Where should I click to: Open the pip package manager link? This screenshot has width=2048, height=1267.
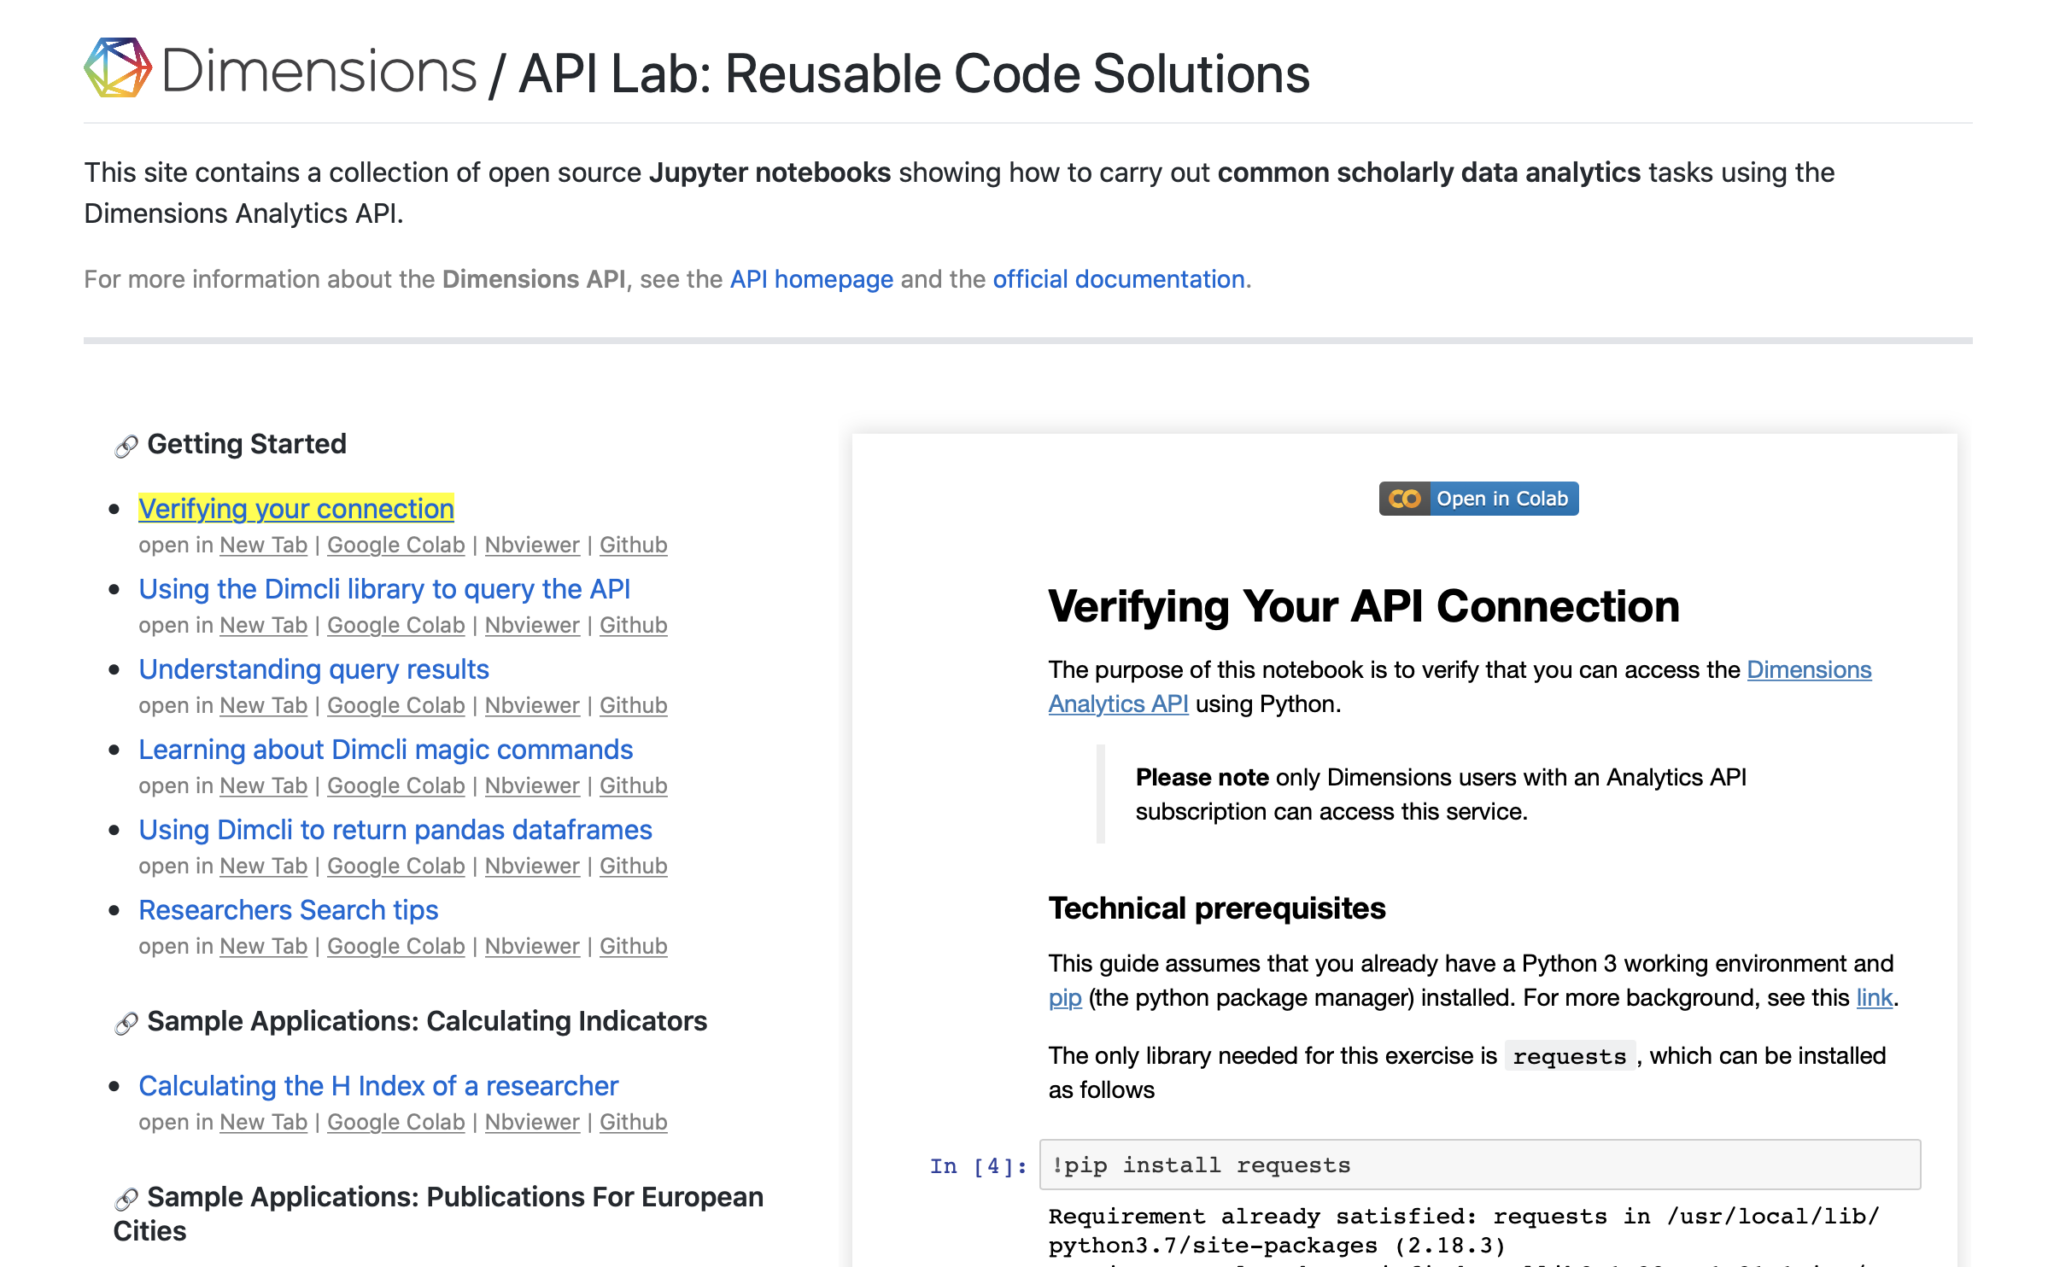coord(1063,997)
